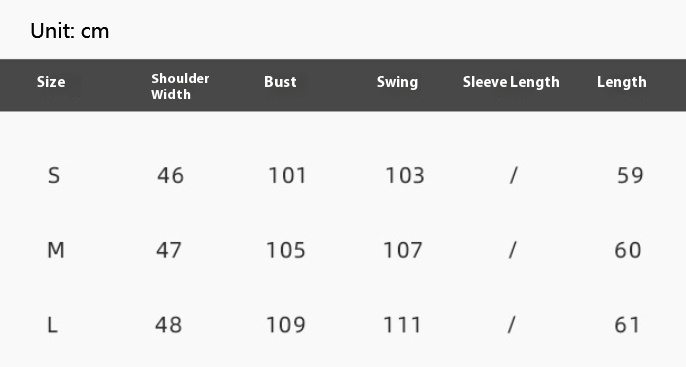Click shoulder width value 47
686x367 pixels.
[x=169, y=250]
